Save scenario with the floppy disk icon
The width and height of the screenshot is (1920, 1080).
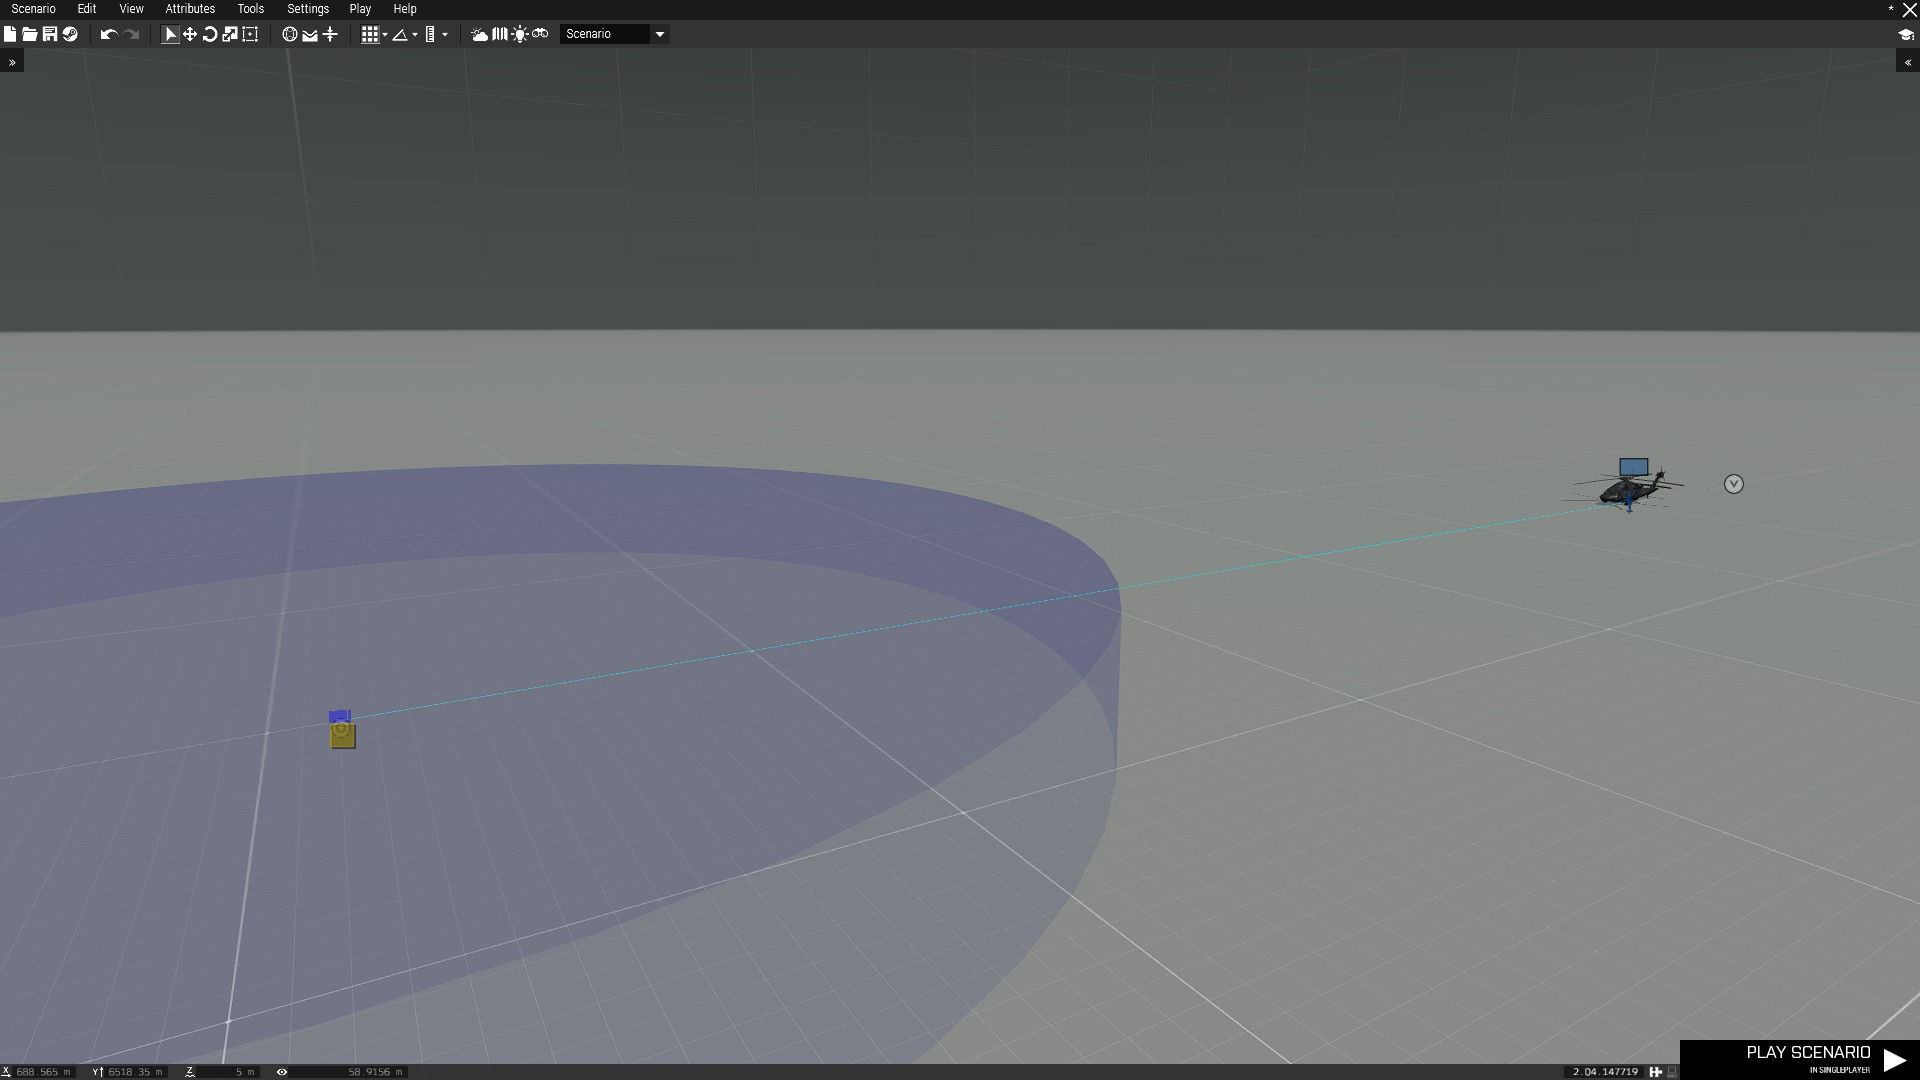coord(50,34)
